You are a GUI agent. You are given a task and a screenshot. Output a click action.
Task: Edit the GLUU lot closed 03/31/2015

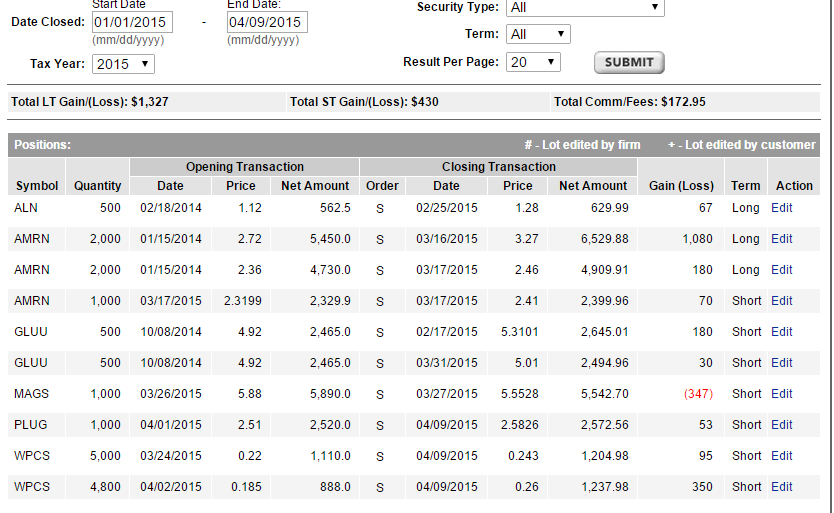coord(781,363)
